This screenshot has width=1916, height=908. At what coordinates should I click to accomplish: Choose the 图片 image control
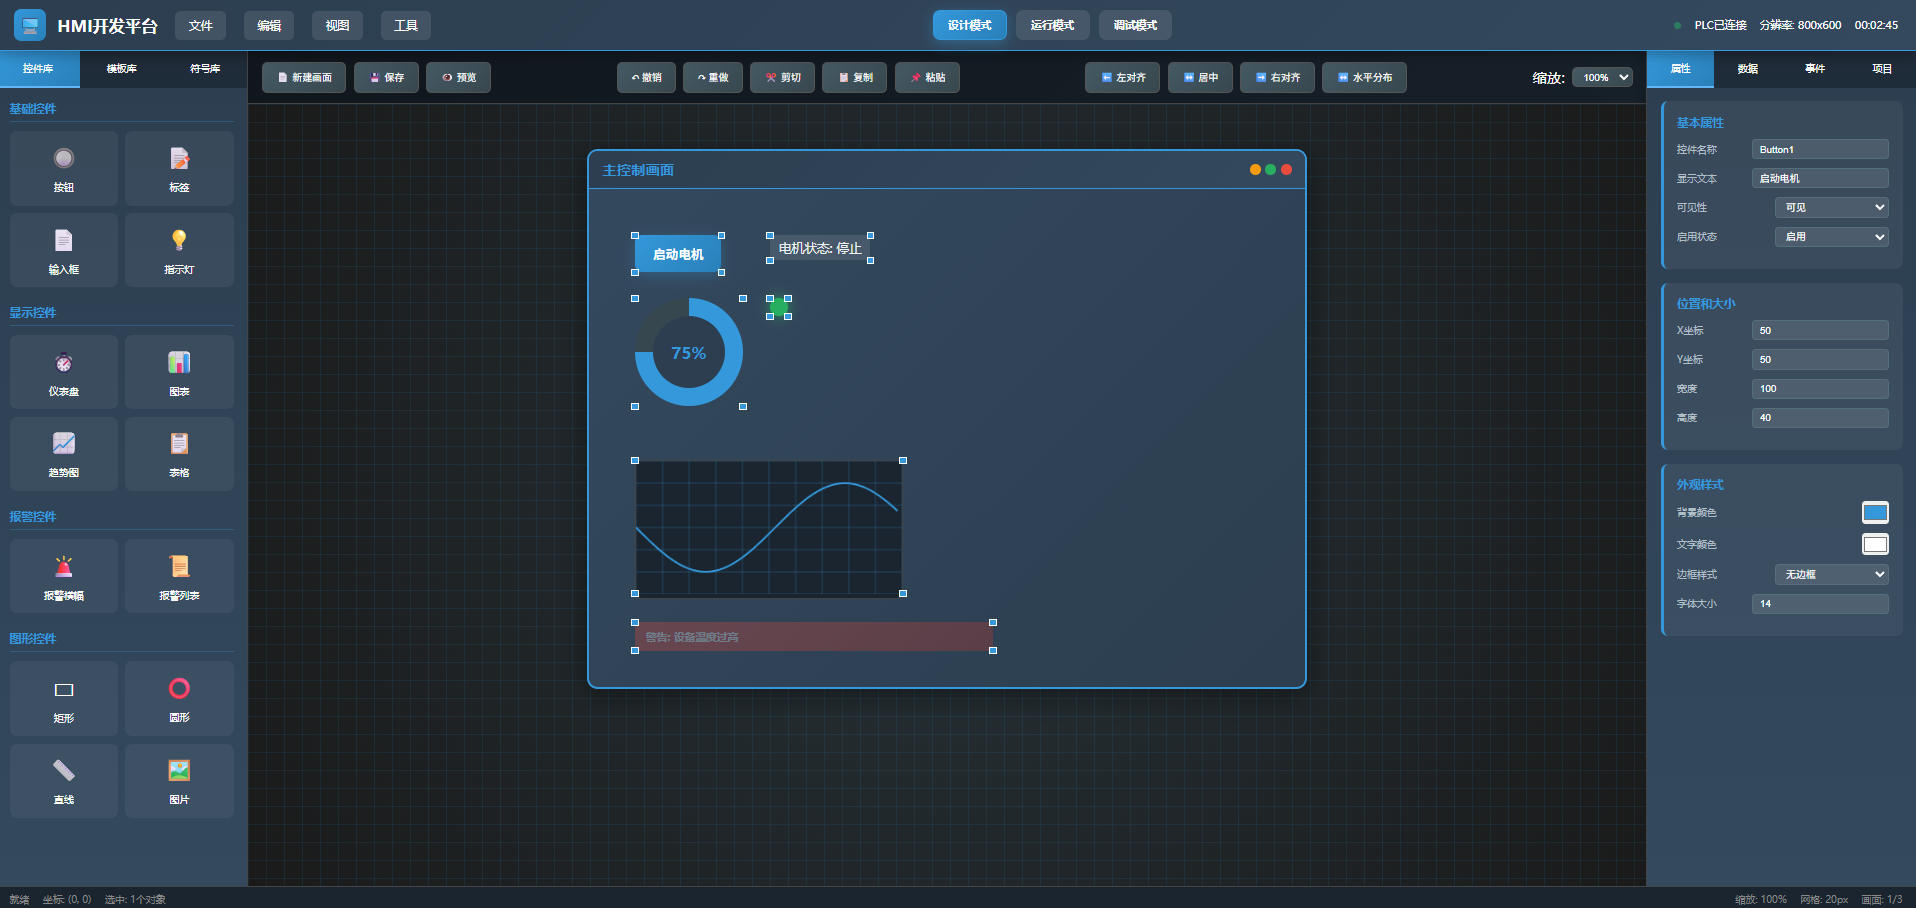coord(179,780)
